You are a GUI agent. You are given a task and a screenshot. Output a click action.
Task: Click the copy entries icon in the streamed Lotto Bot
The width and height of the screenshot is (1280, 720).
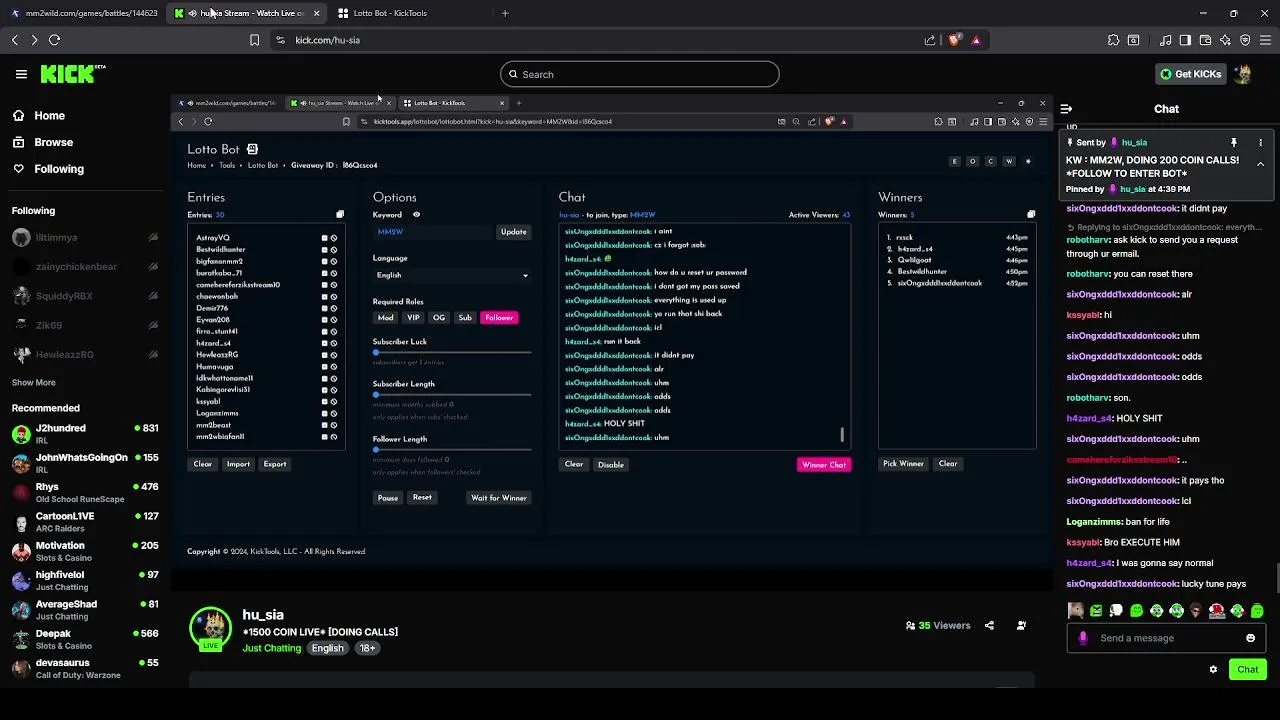340,215
